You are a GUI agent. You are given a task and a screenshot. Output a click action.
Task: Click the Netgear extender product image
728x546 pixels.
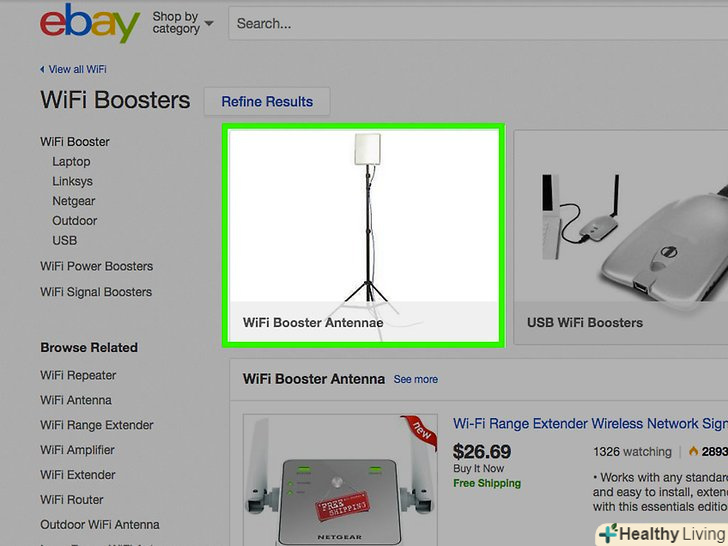coord(340,480)
